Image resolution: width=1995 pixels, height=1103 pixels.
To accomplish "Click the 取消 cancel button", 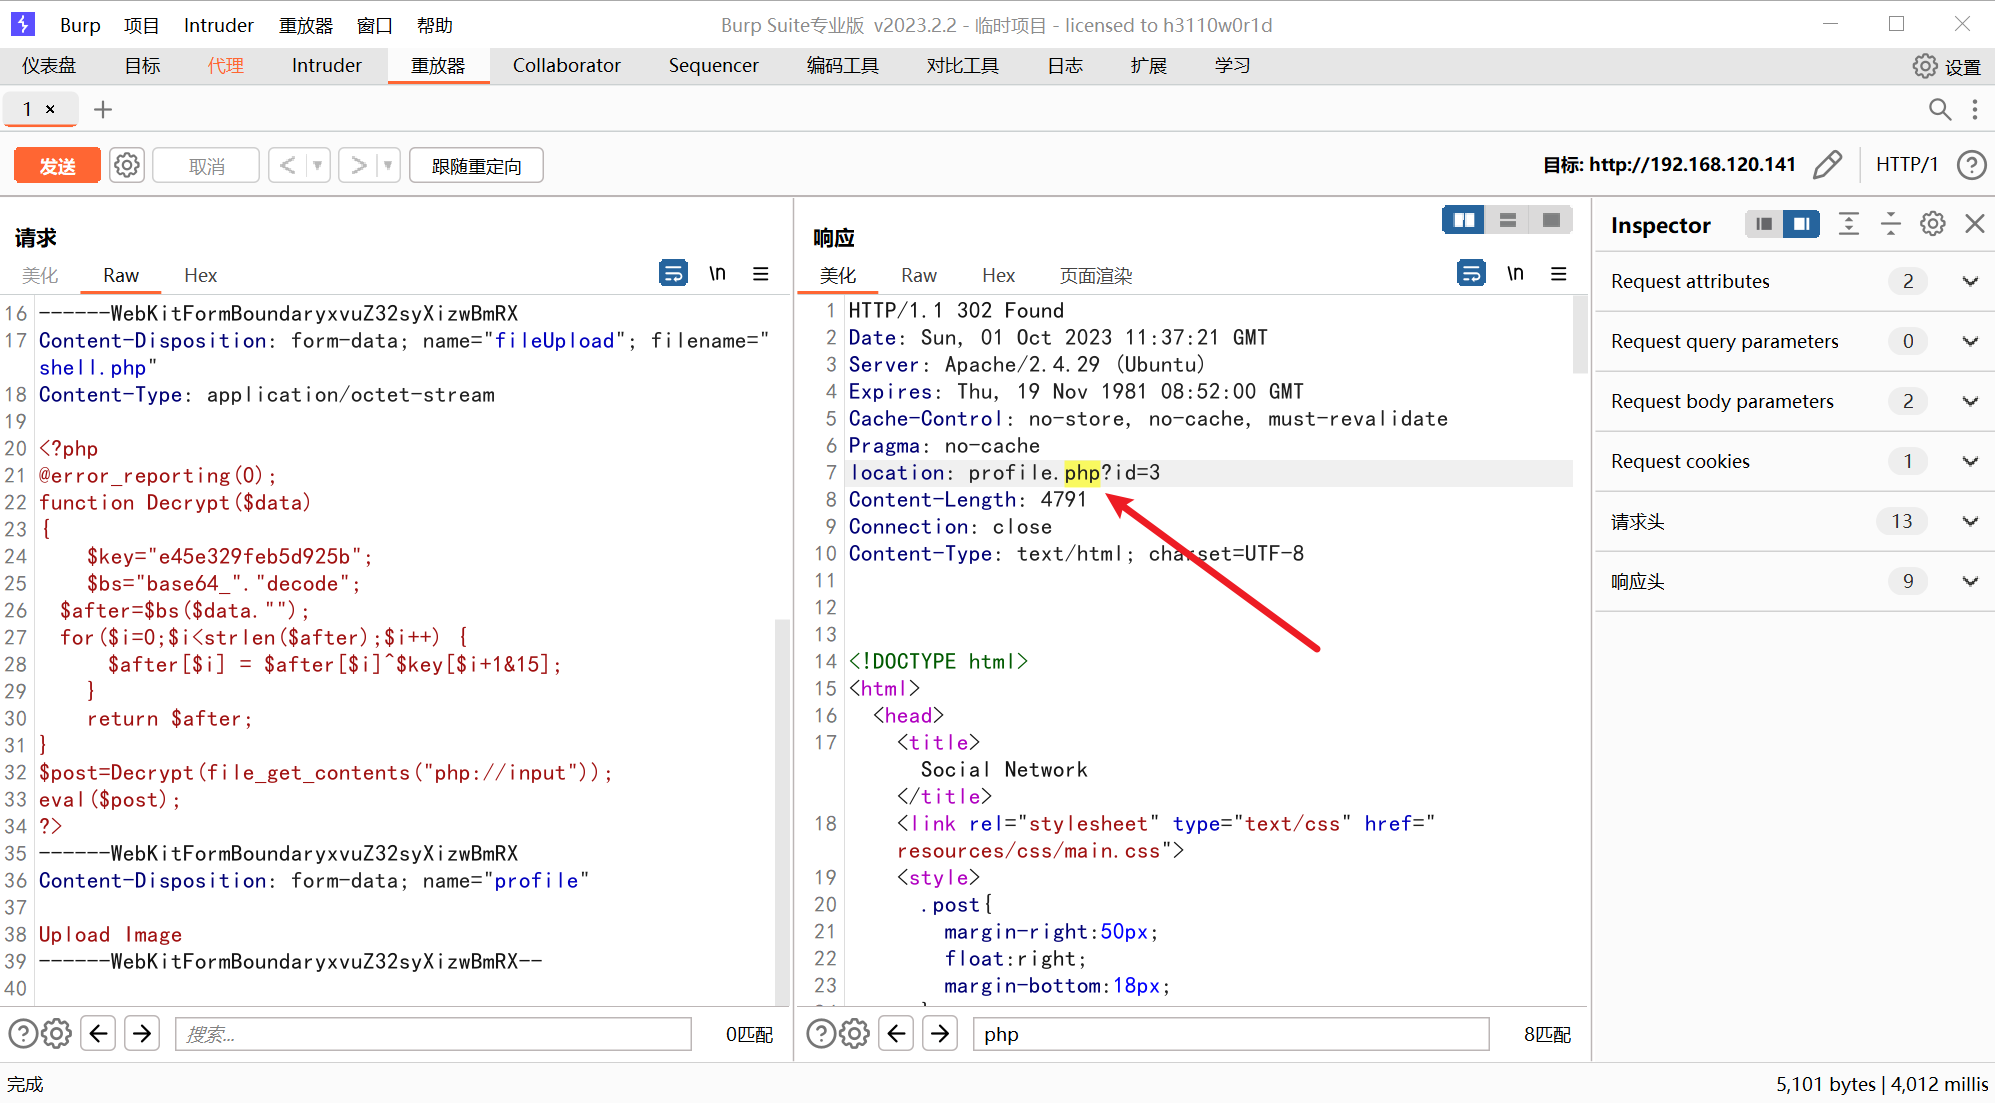I will click(206, 166).
